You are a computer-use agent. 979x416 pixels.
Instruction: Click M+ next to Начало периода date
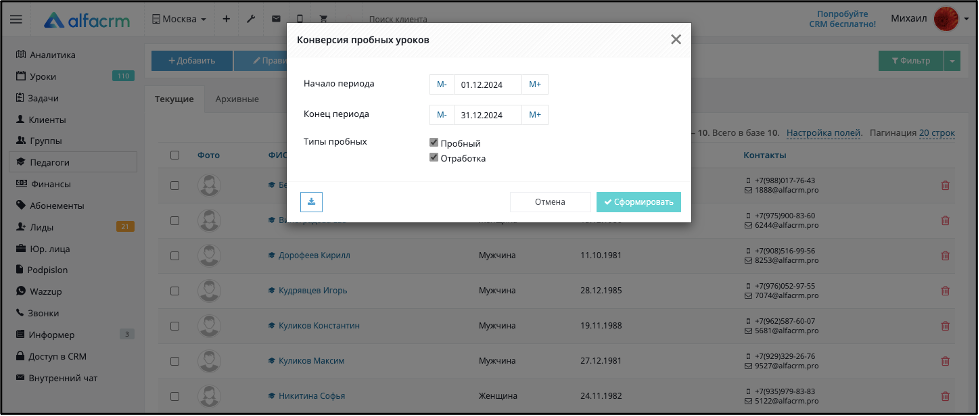[535, 84]
